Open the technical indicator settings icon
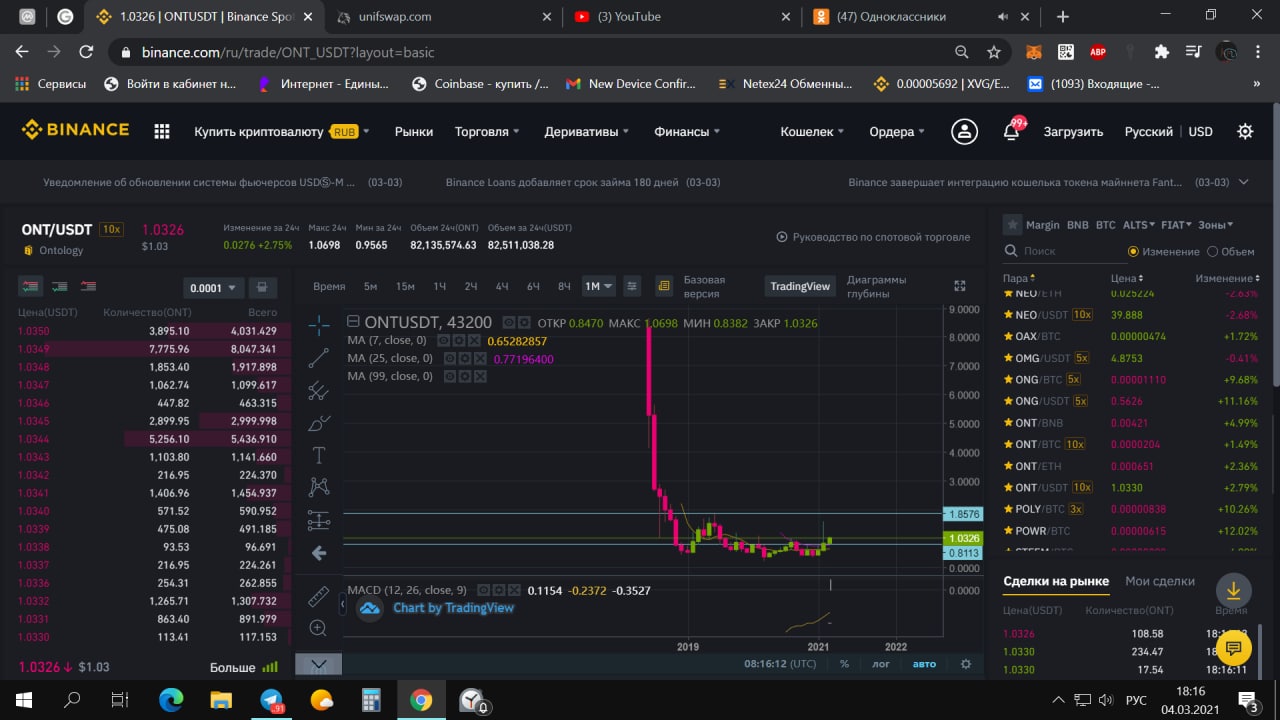This screenshot has height=720, width=1280. [632, 286]
